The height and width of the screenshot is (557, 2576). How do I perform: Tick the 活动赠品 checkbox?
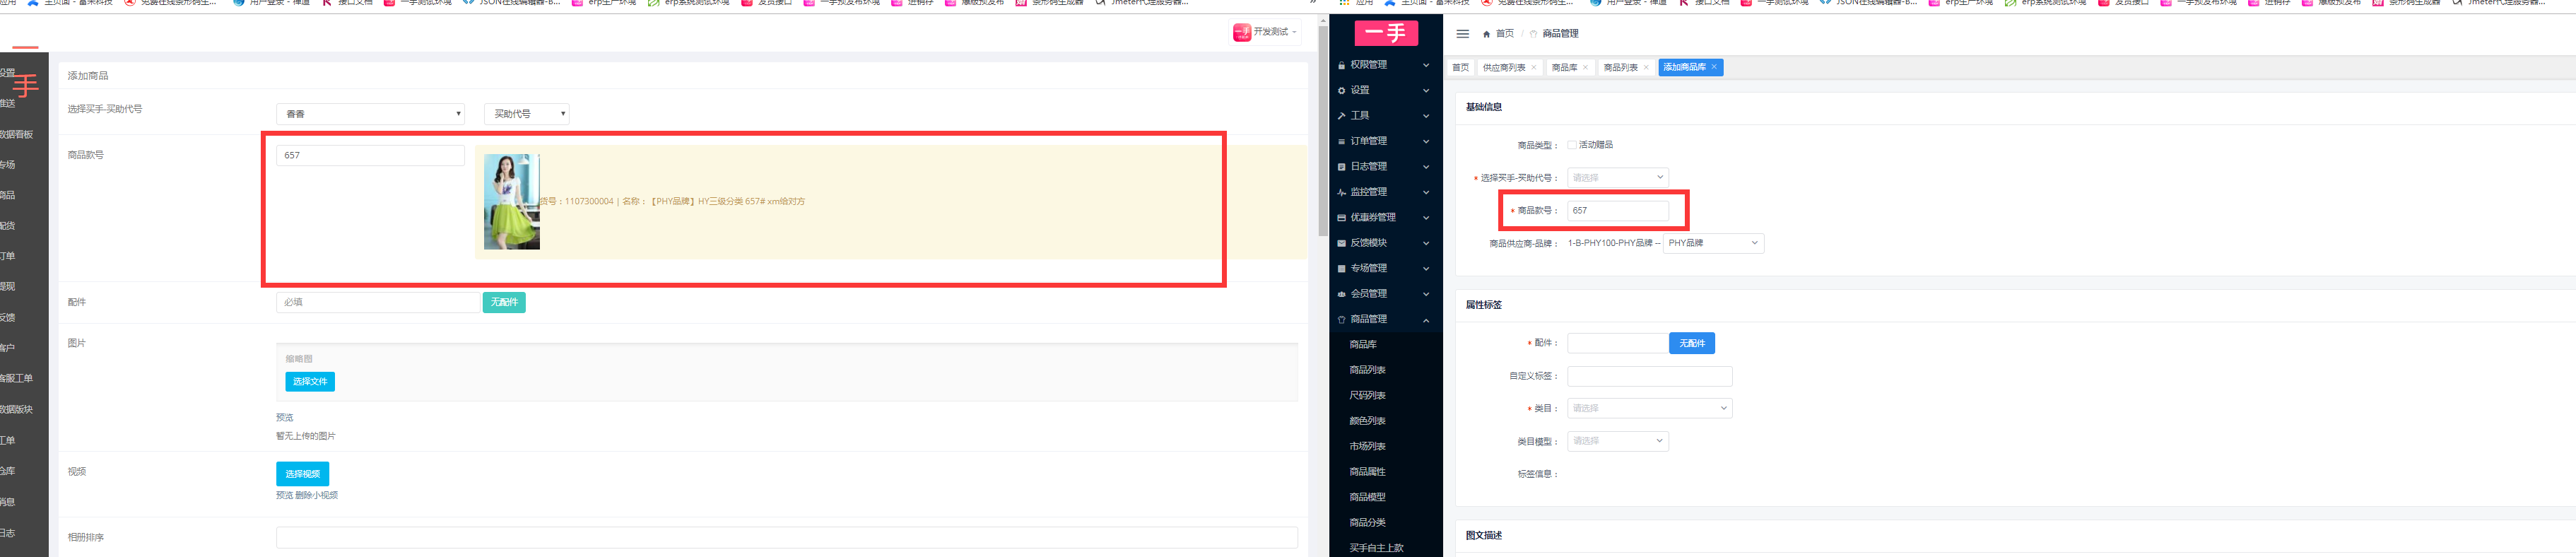point(1572,145)
